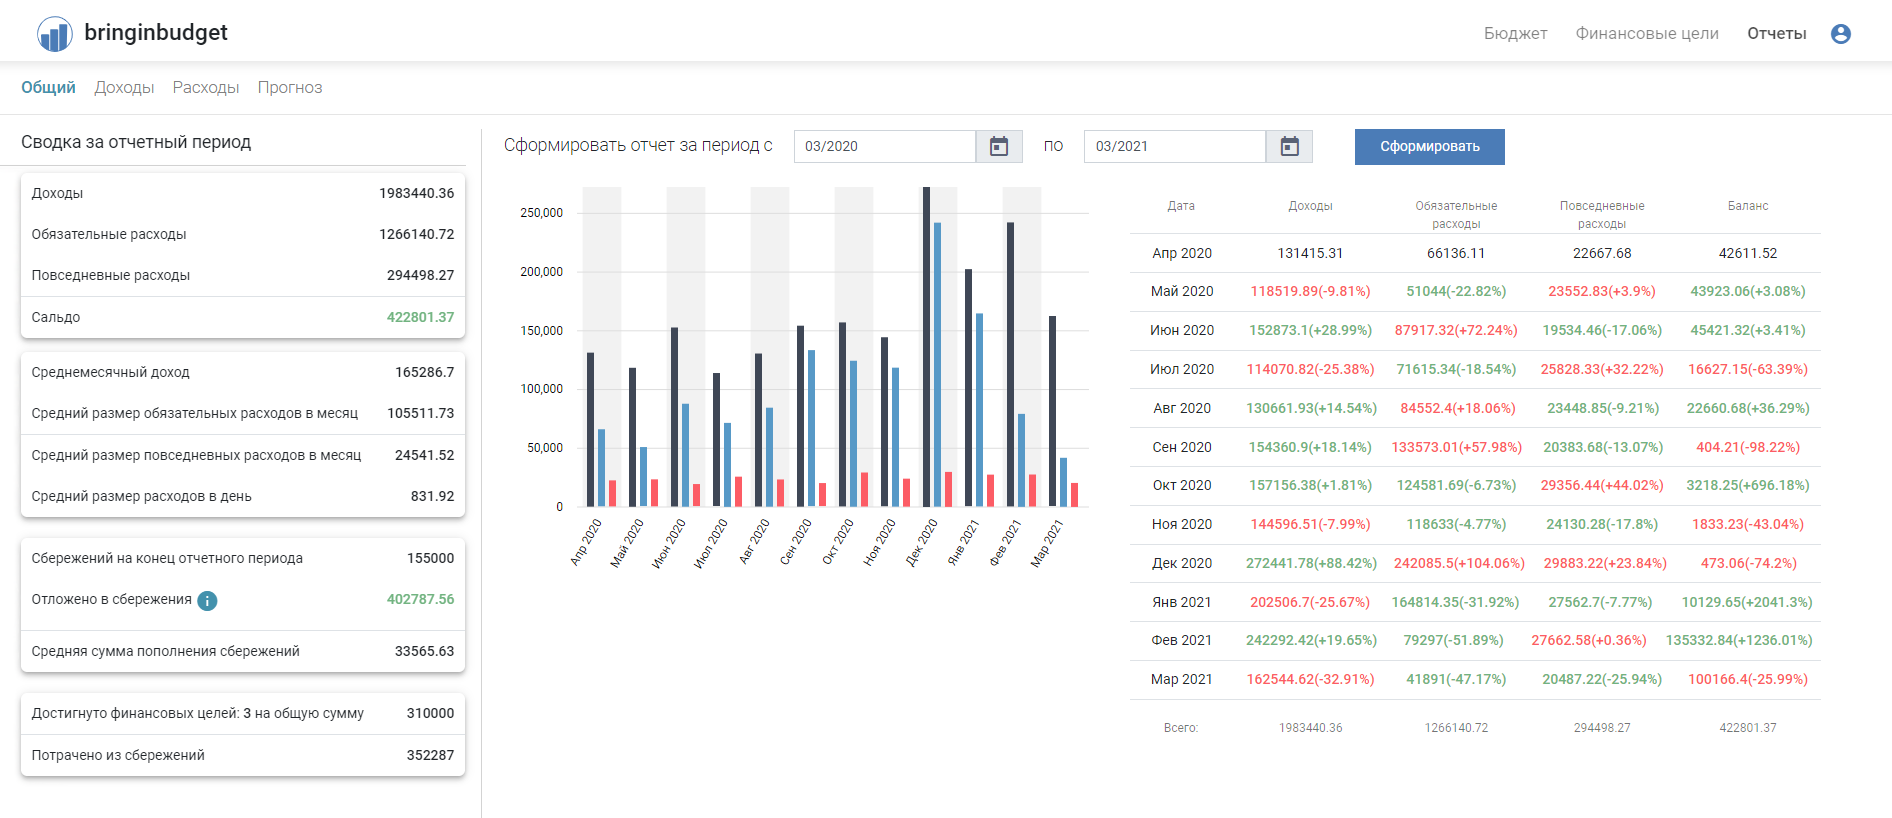Screen dimensions: 1892x818
Task: Click the Баланс column header
Action: pyautogui.click(x=1748, y=206)
